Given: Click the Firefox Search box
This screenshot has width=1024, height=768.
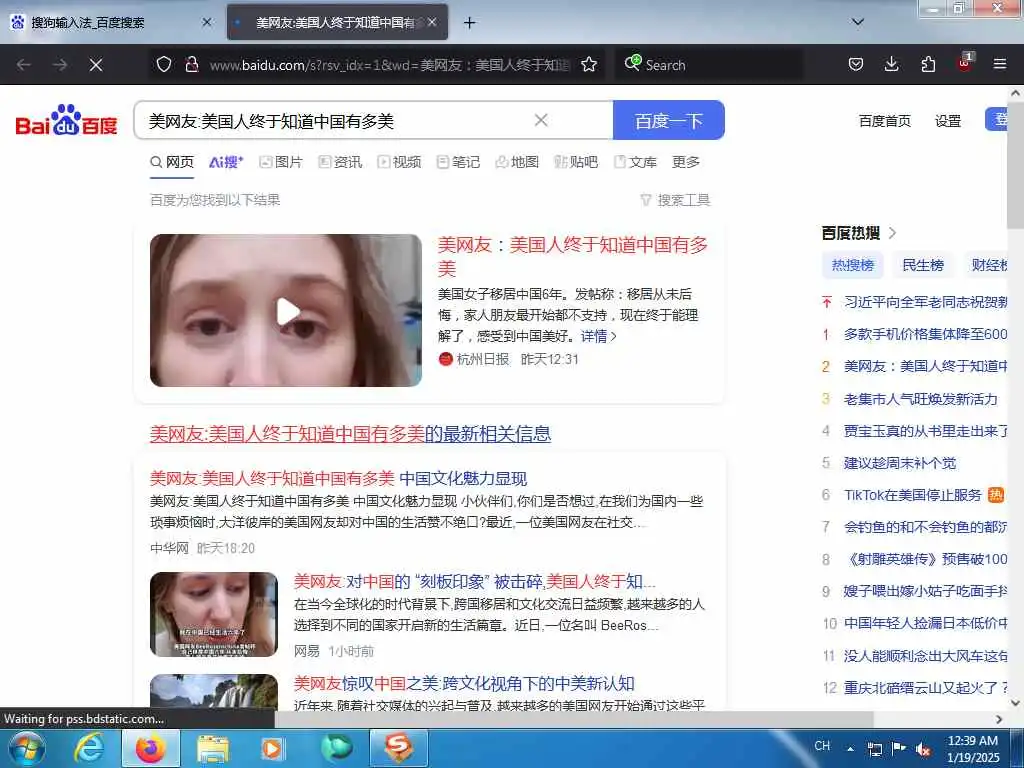Looking at the screenshot, I should click(x=709, y=65).
